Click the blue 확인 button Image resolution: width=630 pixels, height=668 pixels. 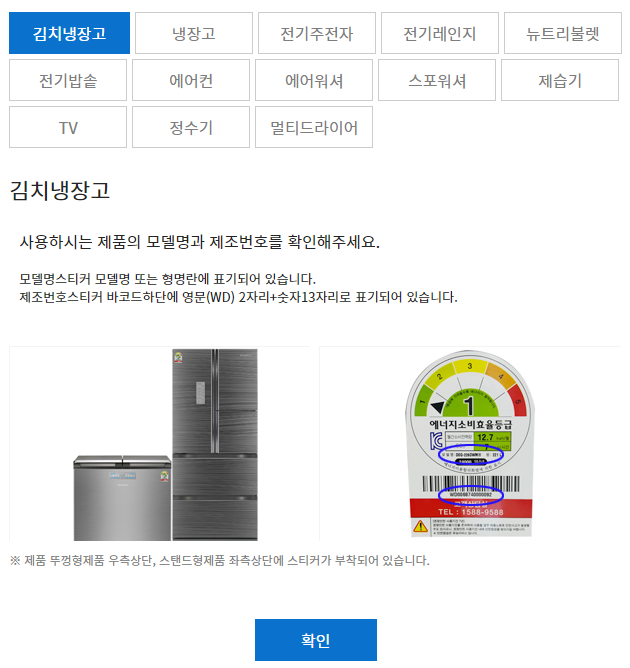click(316, 640)
